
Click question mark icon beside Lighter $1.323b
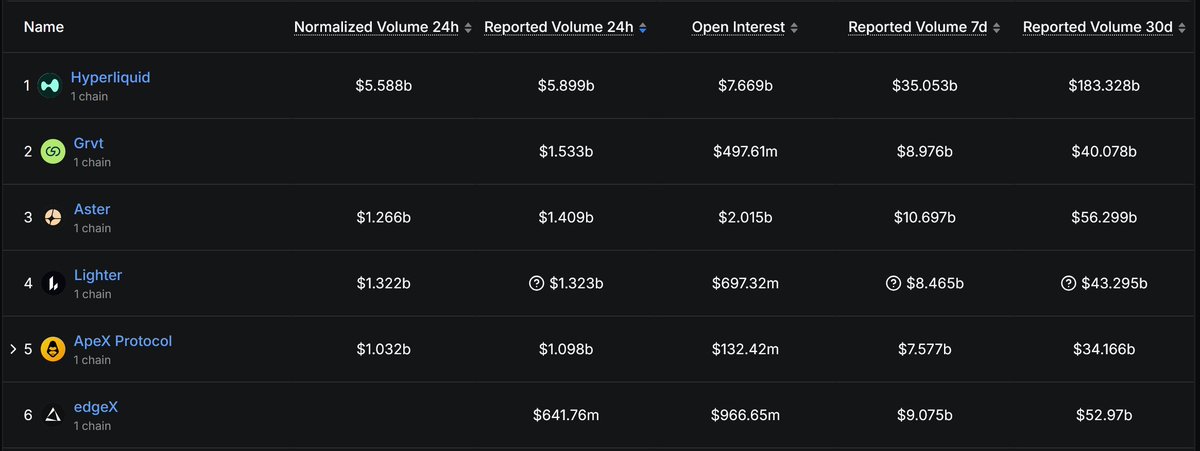point(536,284)
